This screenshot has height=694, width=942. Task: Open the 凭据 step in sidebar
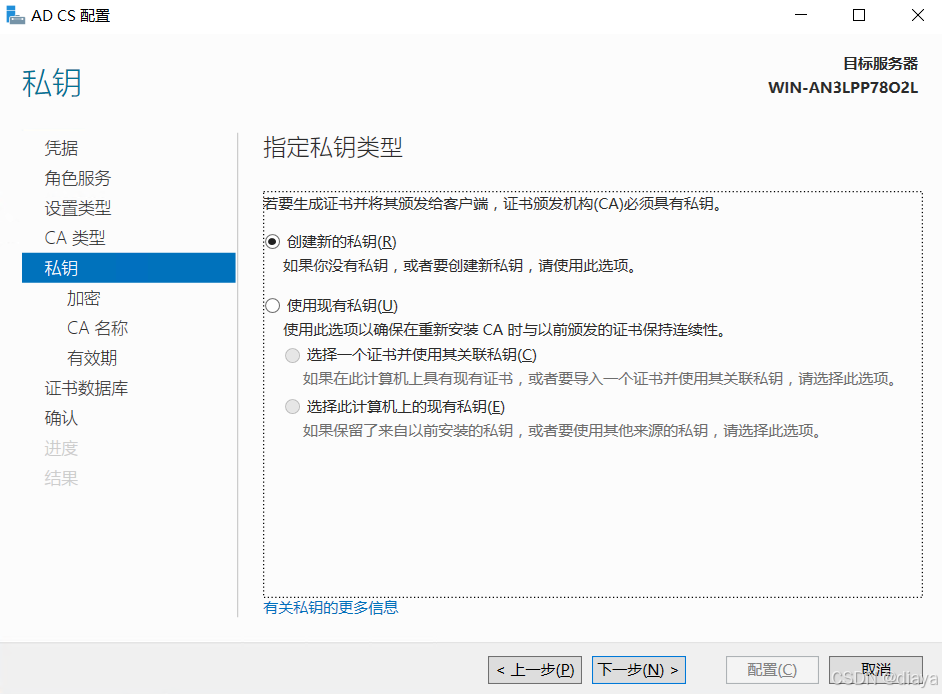[x=61, y=148]
